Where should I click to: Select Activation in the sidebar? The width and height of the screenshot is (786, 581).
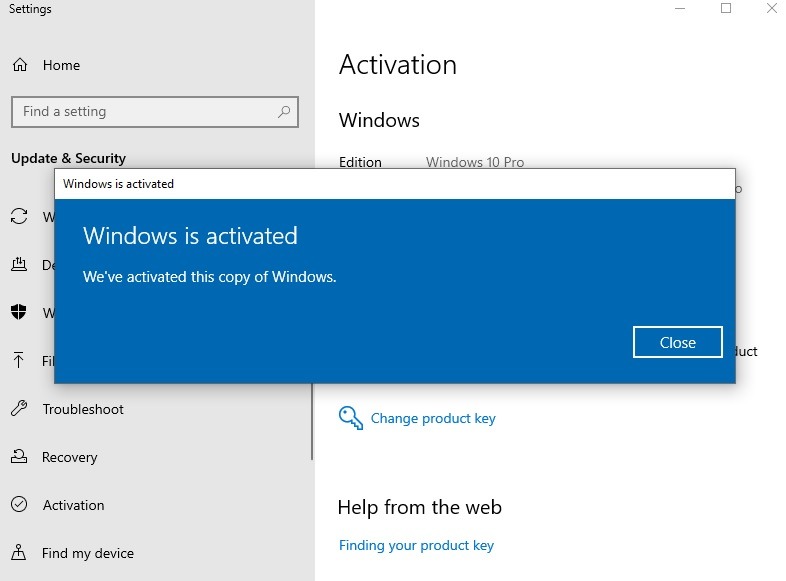[74, 505]
